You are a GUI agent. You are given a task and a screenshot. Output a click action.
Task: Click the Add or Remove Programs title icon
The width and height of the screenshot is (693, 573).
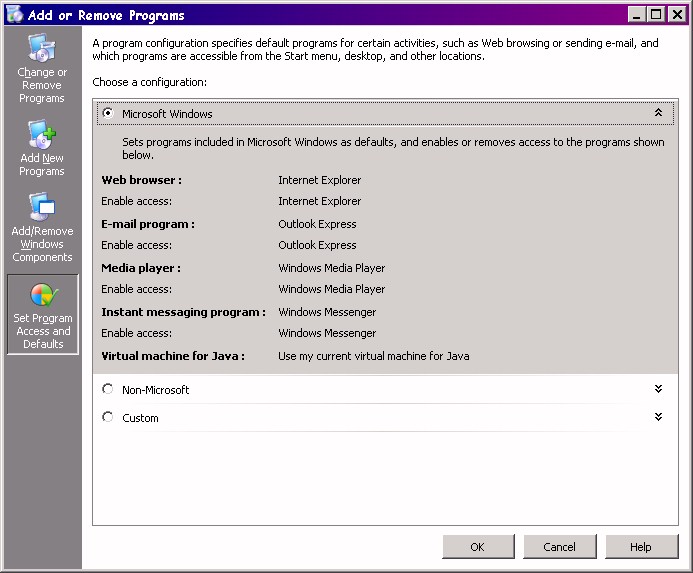[x=15, y=15]
